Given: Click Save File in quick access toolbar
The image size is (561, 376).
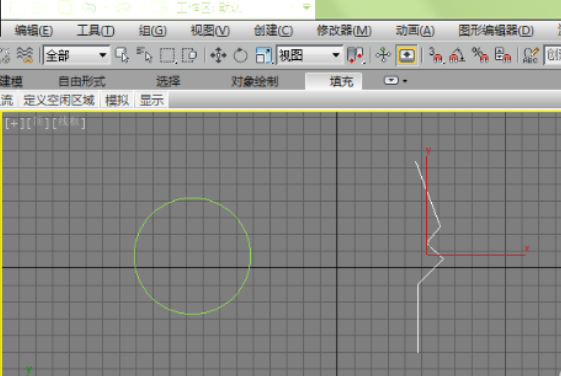Looking at the screenshot, I should [65, 8].
